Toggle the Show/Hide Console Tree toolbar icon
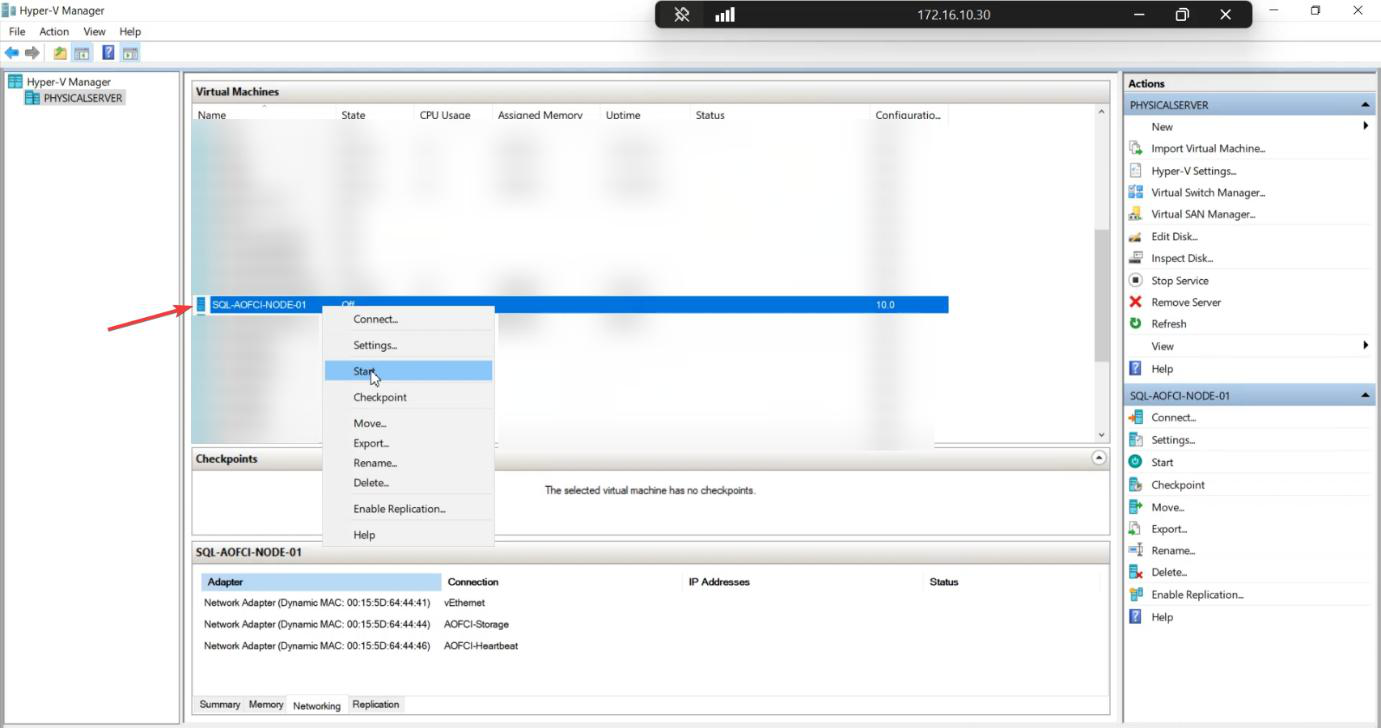 [82, 53]
